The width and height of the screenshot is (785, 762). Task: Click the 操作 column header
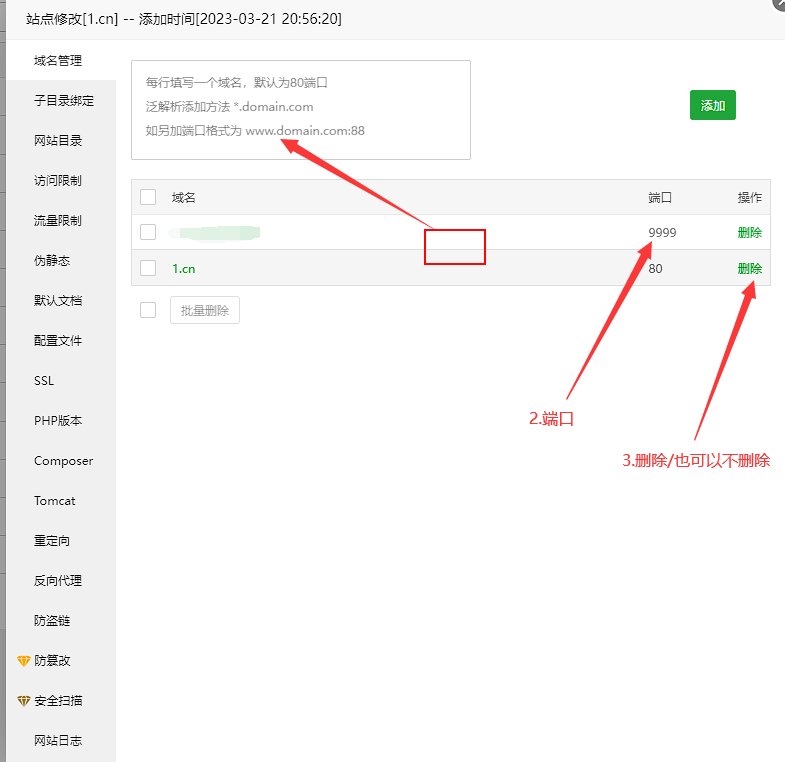click(749, 198)
